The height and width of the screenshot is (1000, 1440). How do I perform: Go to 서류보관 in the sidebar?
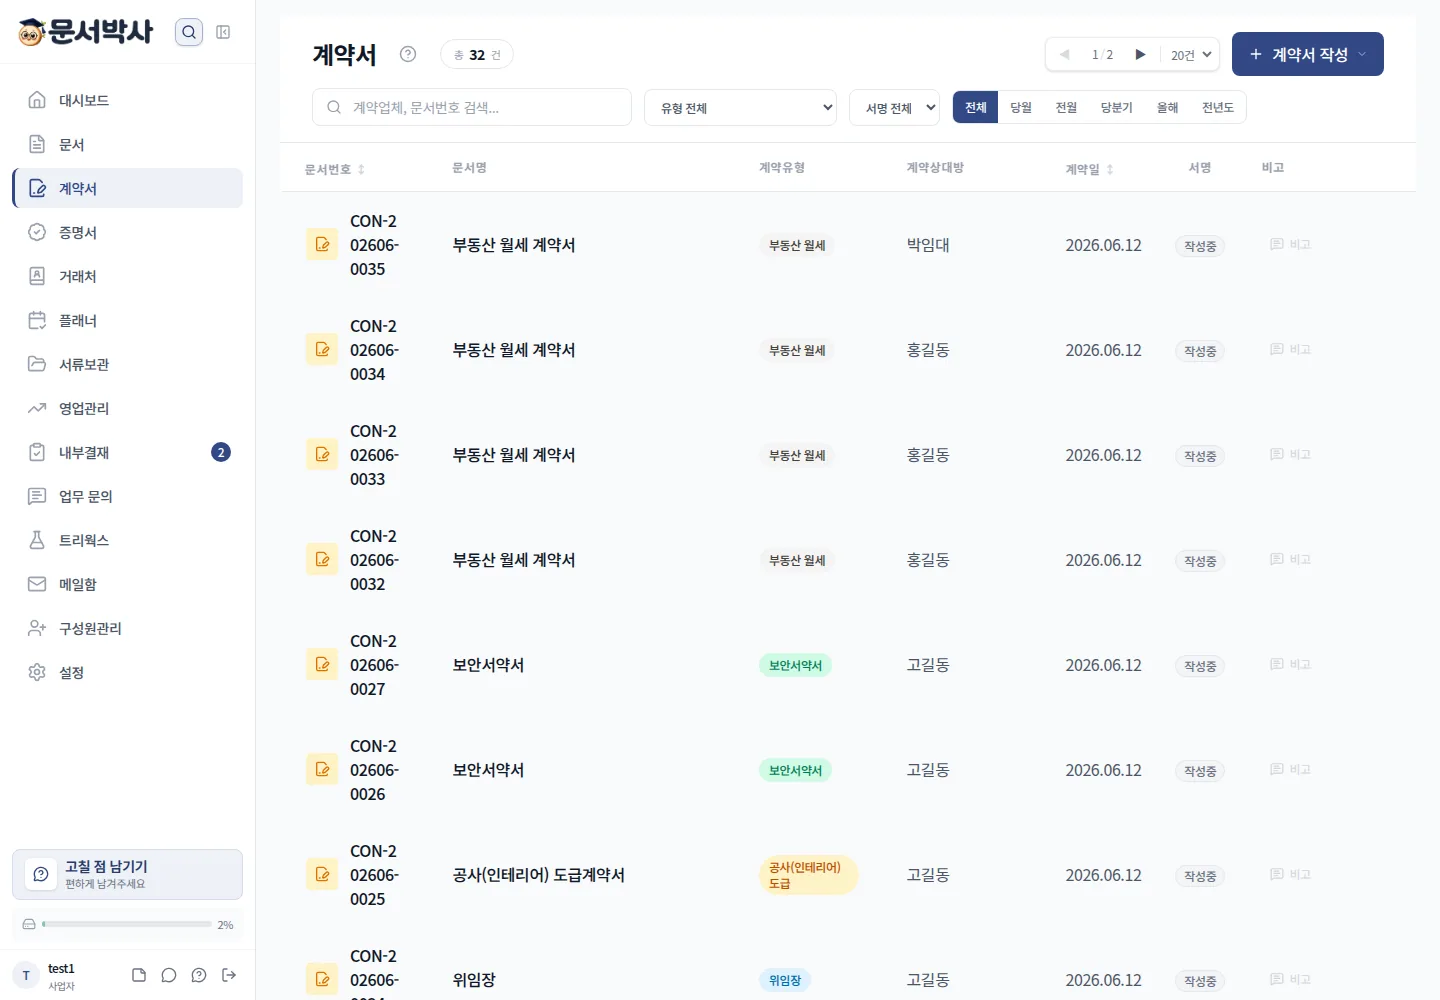pos(128,364)
